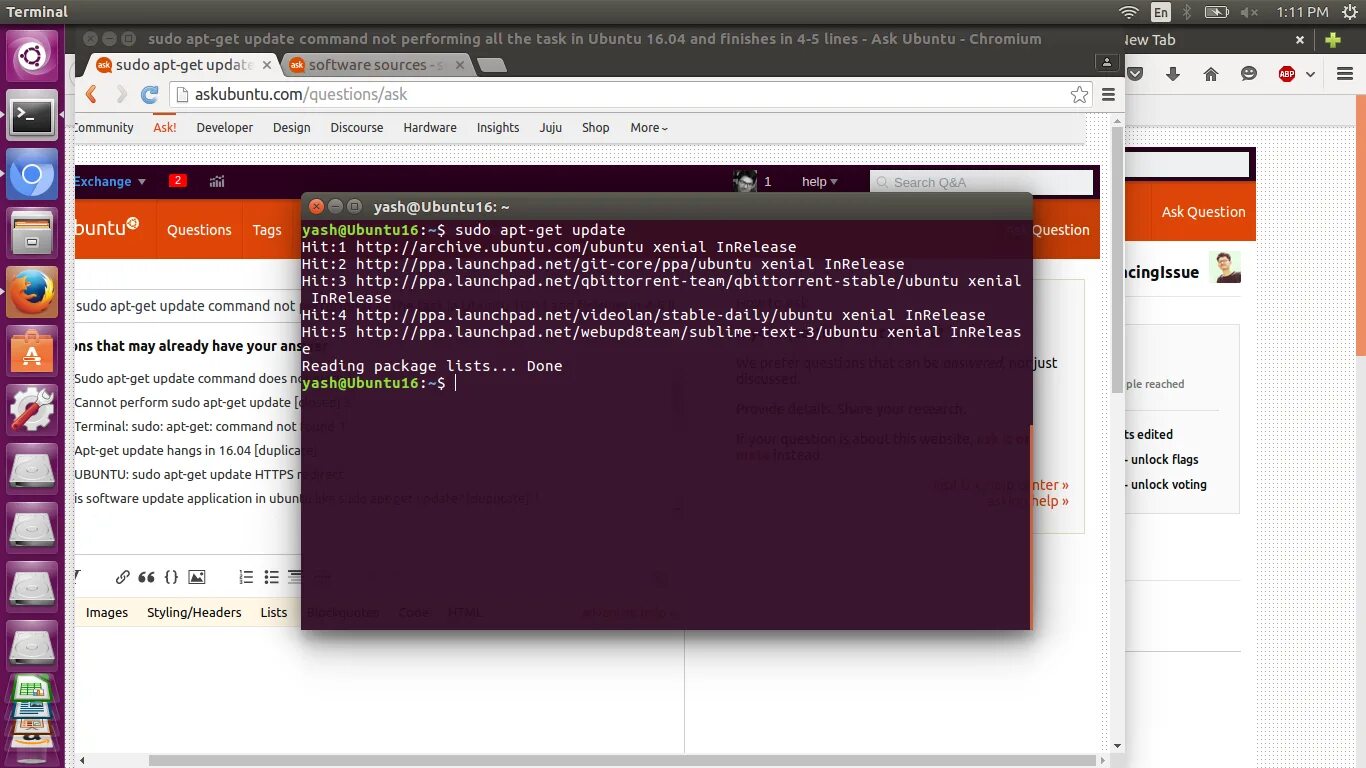Image resolution: width=1366 pixels, height=768 pixels.
Task: Create bulleted list in editor
Action: [x=271, y=577]
